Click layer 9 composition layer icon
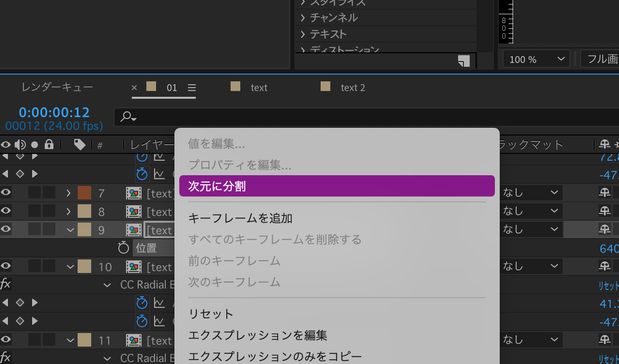This screenshot has width=619, height=364. pyautogui.click(x=134, y=230)
